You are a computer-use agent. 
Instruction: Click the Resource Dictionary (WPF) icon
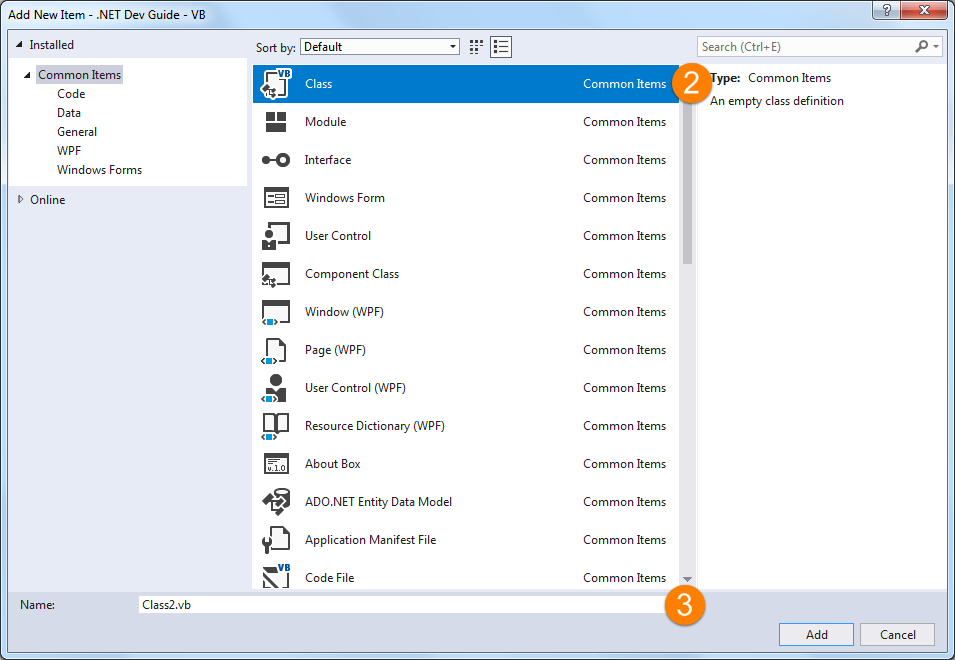coord(275,427)
